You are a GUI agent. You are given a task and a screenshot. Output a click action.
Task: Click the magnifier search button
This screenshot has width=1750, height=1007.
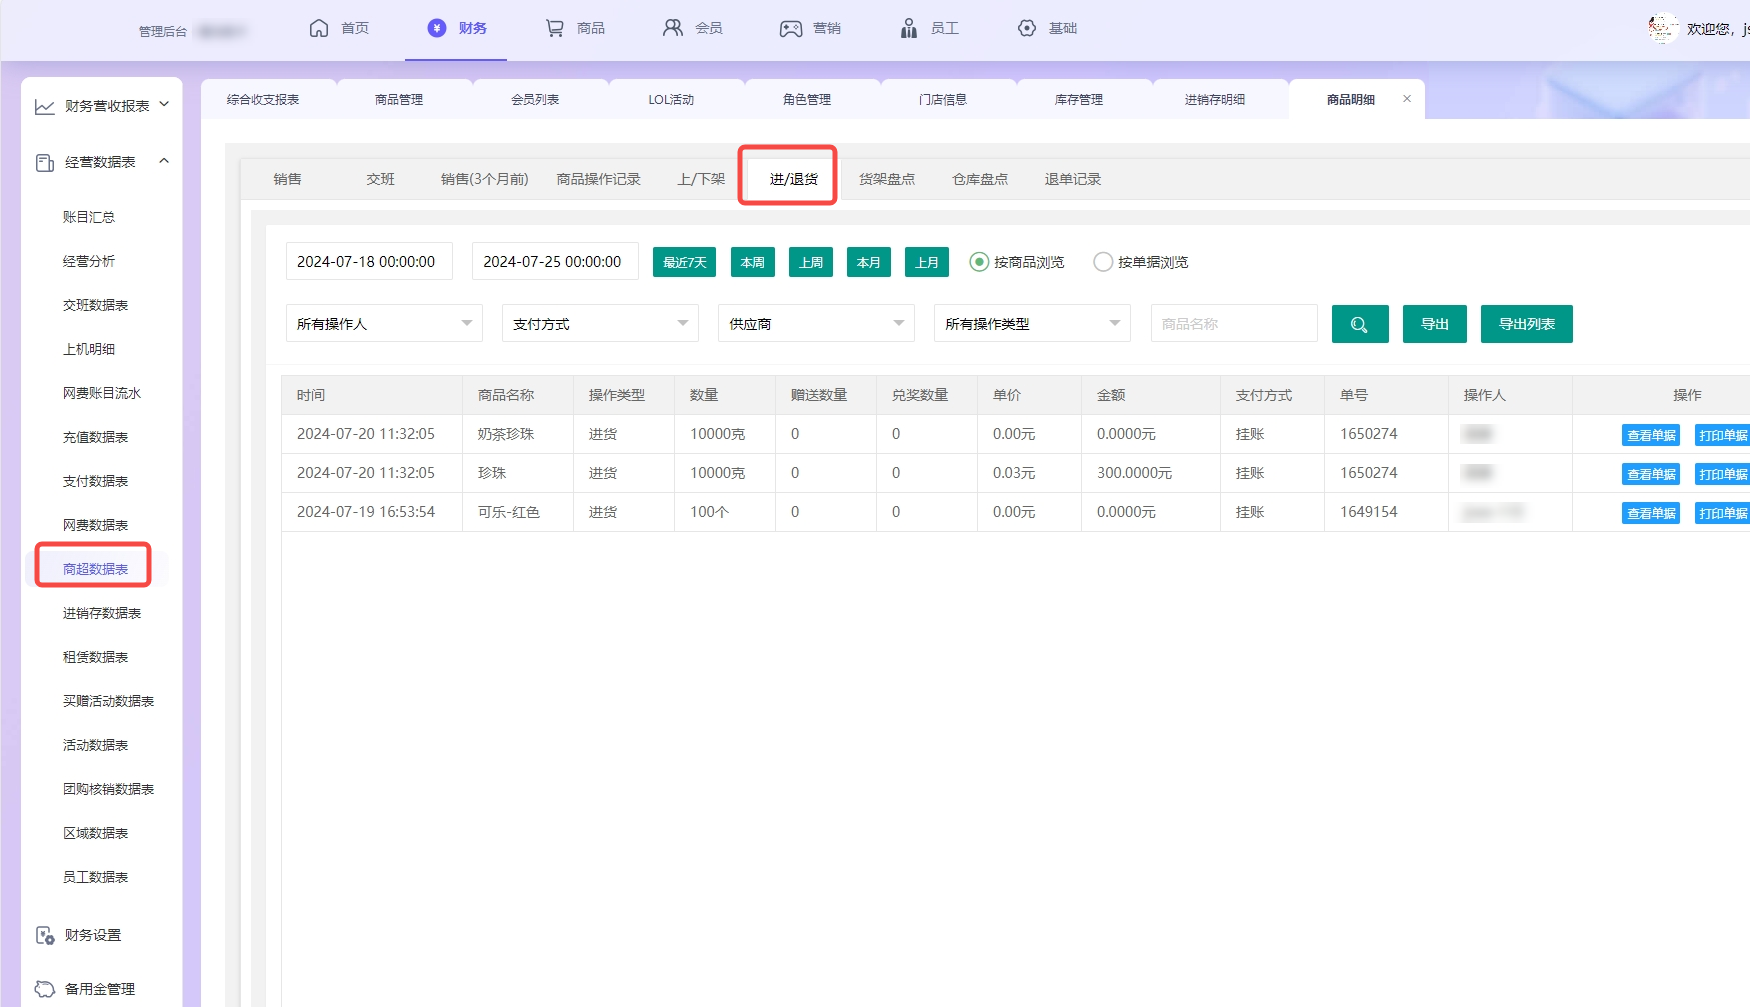tap(1359, 324)
